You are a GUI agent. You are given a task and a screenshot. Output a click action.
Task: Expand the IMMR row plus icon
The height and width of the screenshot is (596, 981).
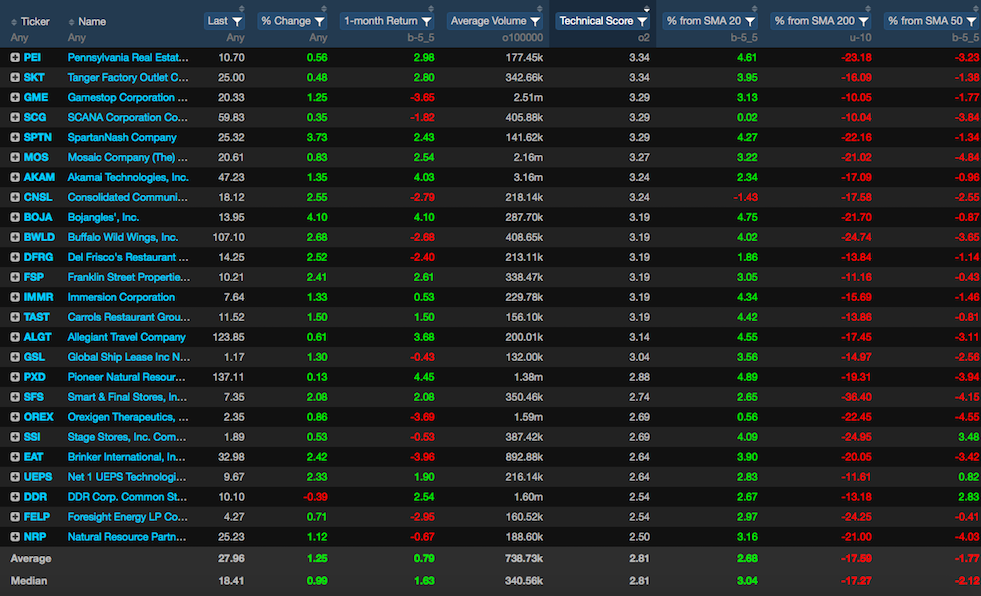[15, 297]
